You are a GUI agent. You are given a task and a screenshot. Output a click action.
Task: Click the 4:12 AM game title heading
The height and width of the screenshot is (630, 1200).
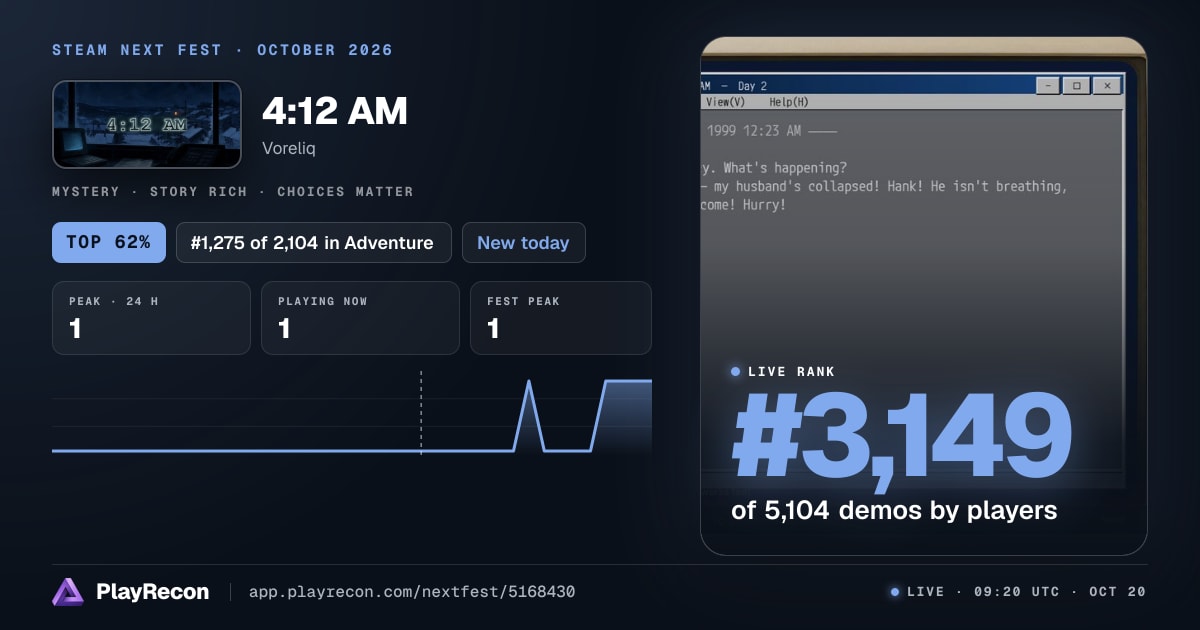click(x=335, y=111)
